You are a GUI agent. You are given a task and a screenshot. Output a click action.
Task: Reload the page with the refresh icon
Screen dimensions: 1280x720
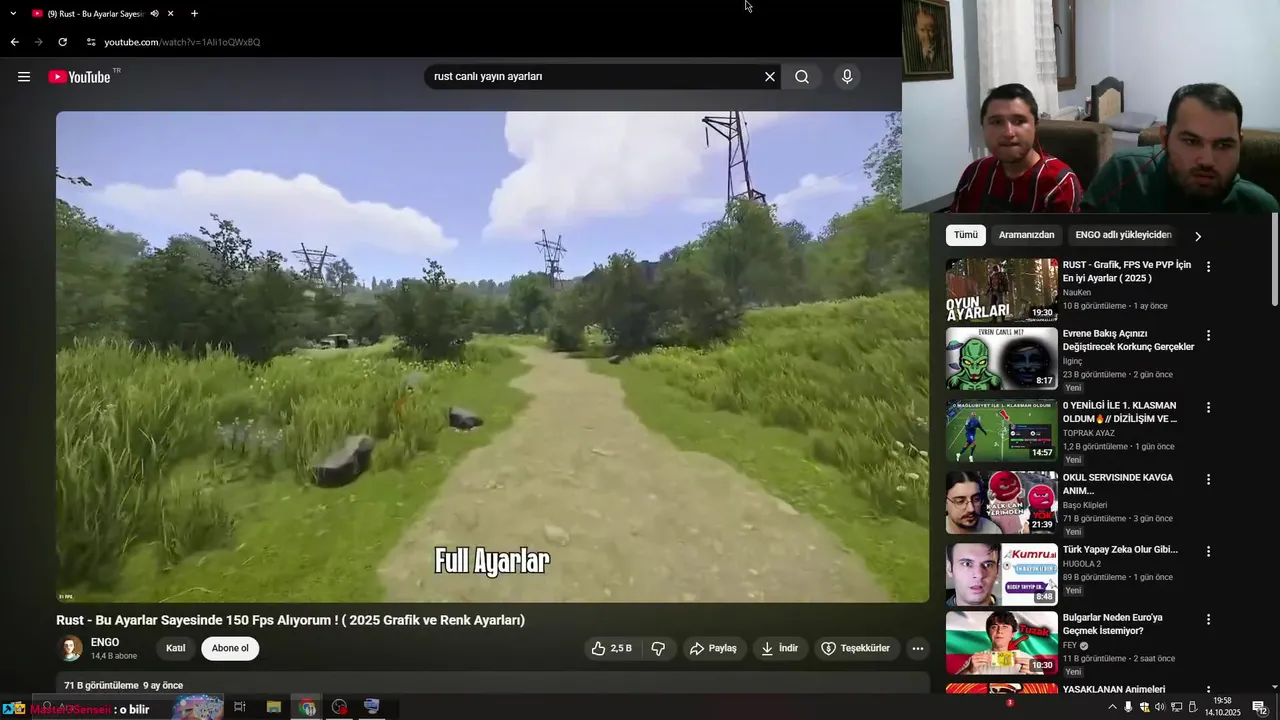(62, 42)
